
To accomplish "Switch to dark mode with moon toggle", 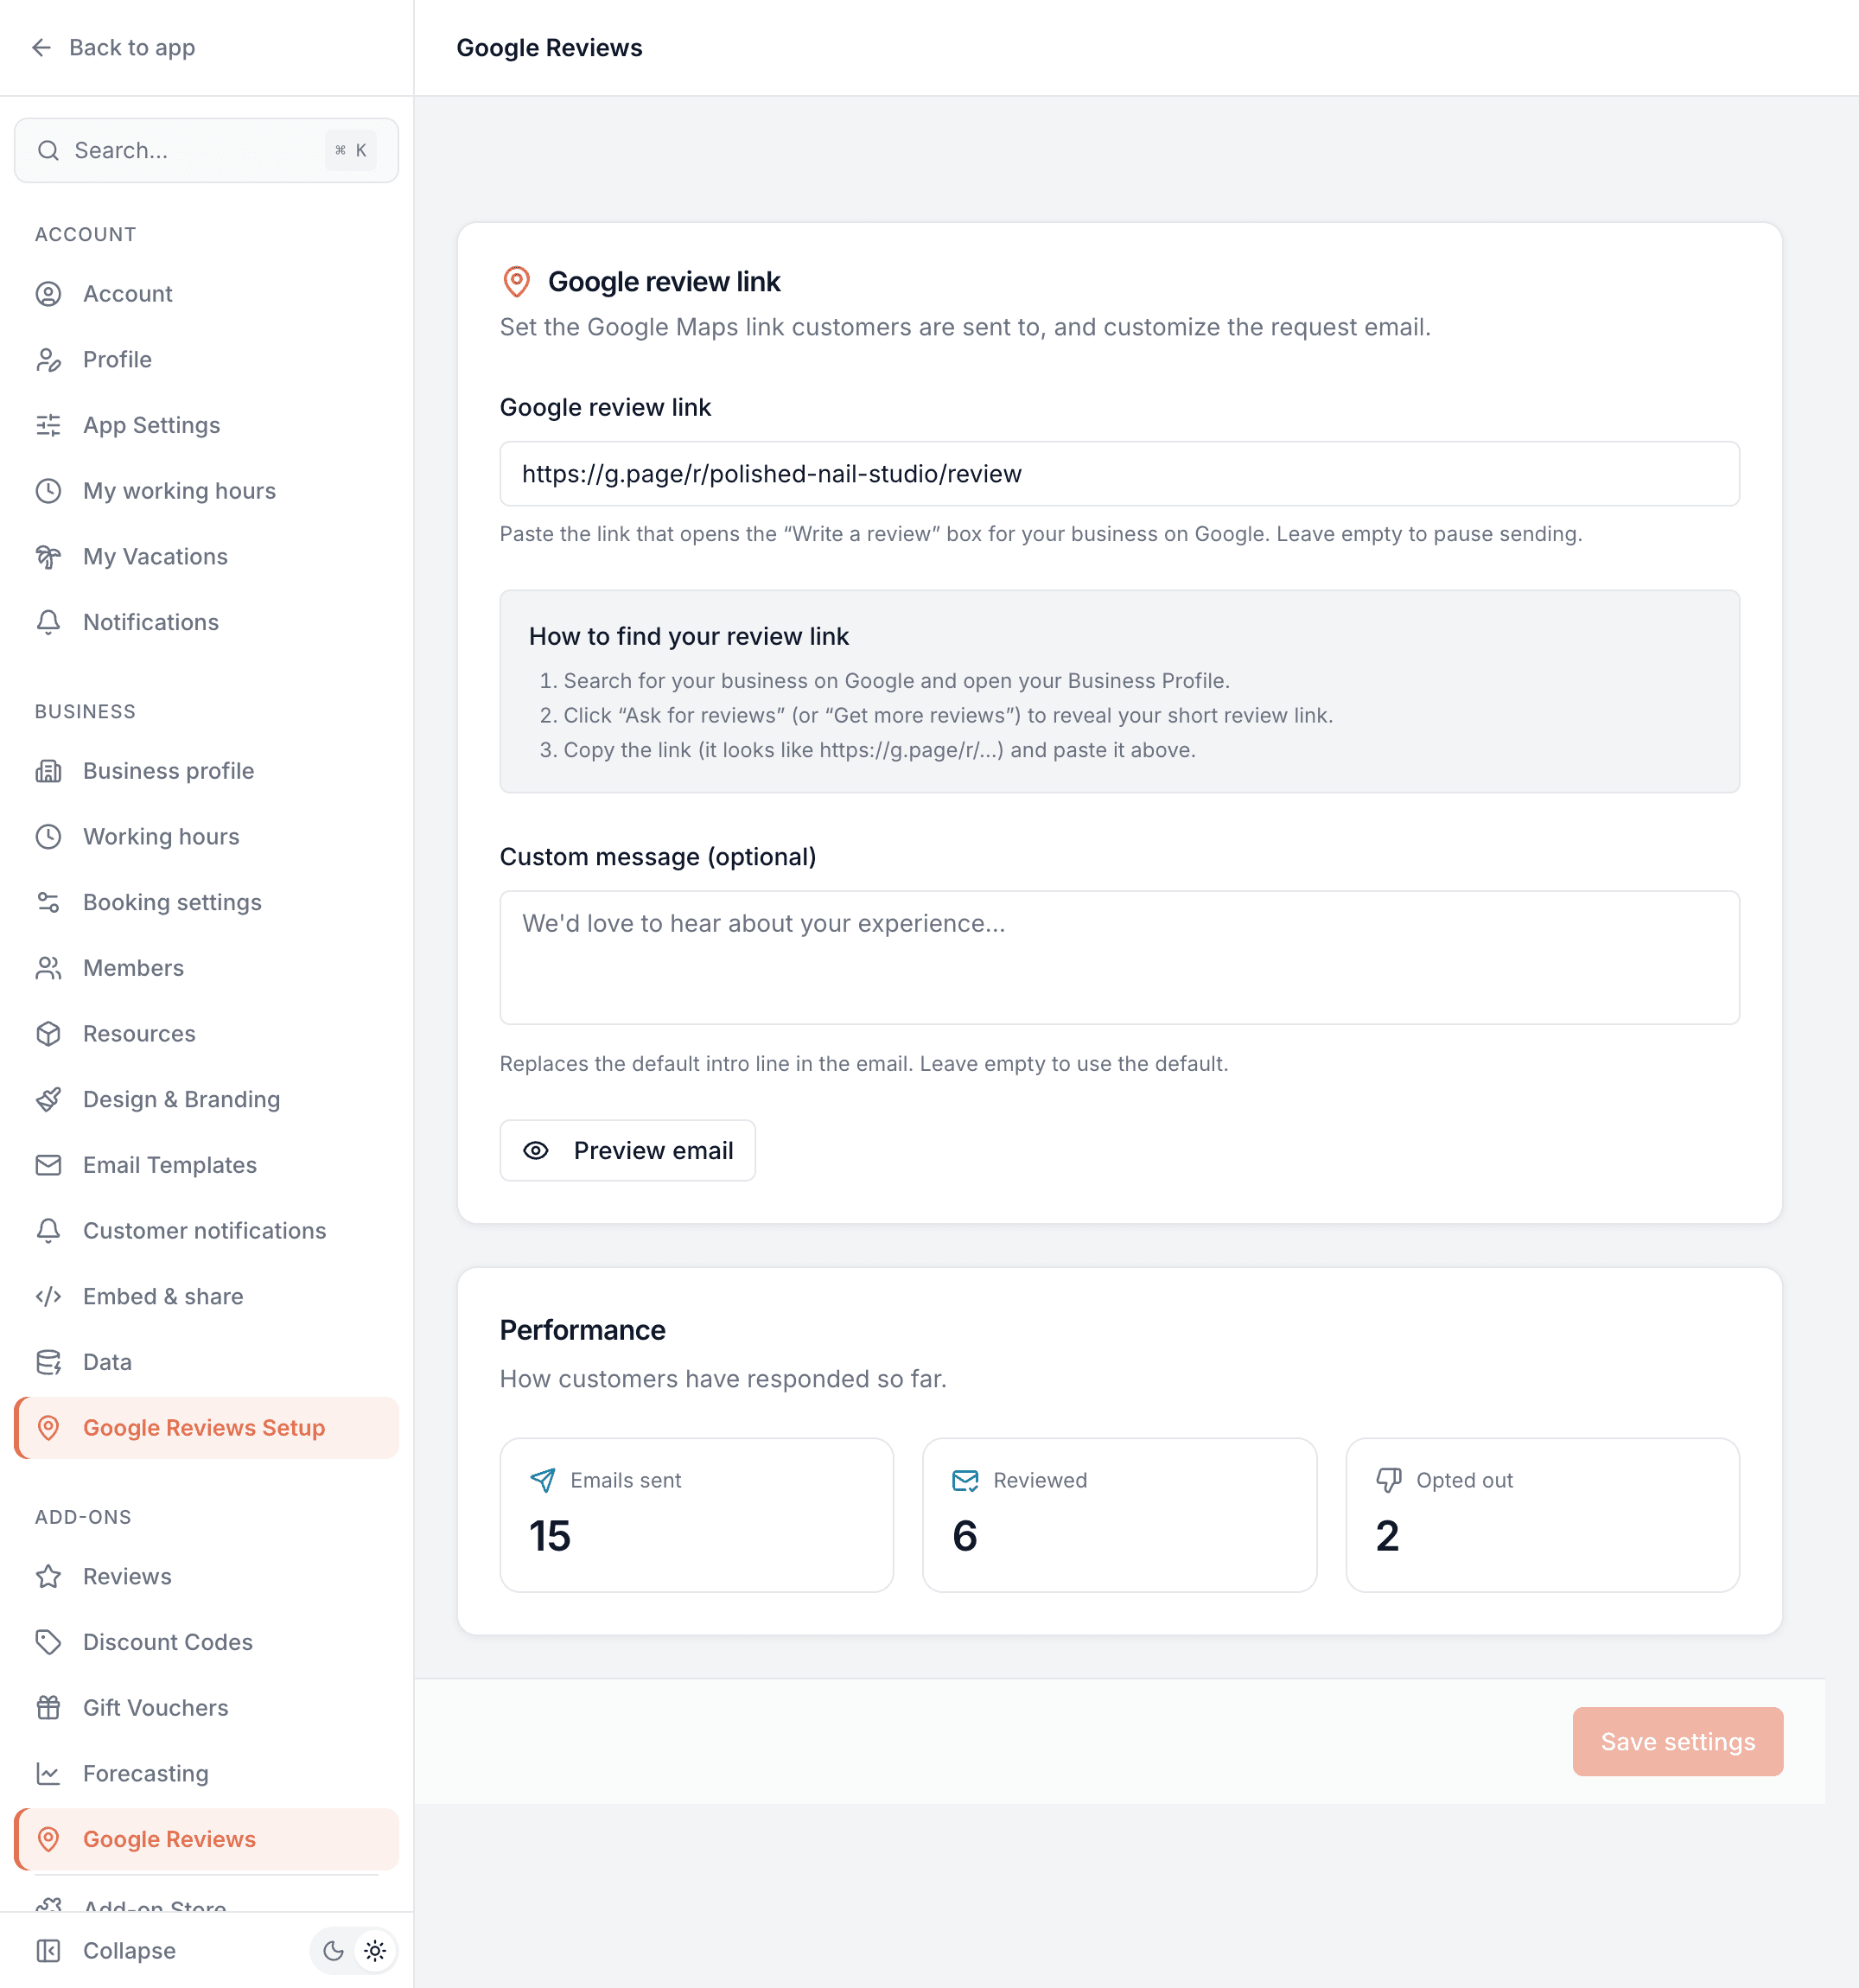I will click(333, 1950).
